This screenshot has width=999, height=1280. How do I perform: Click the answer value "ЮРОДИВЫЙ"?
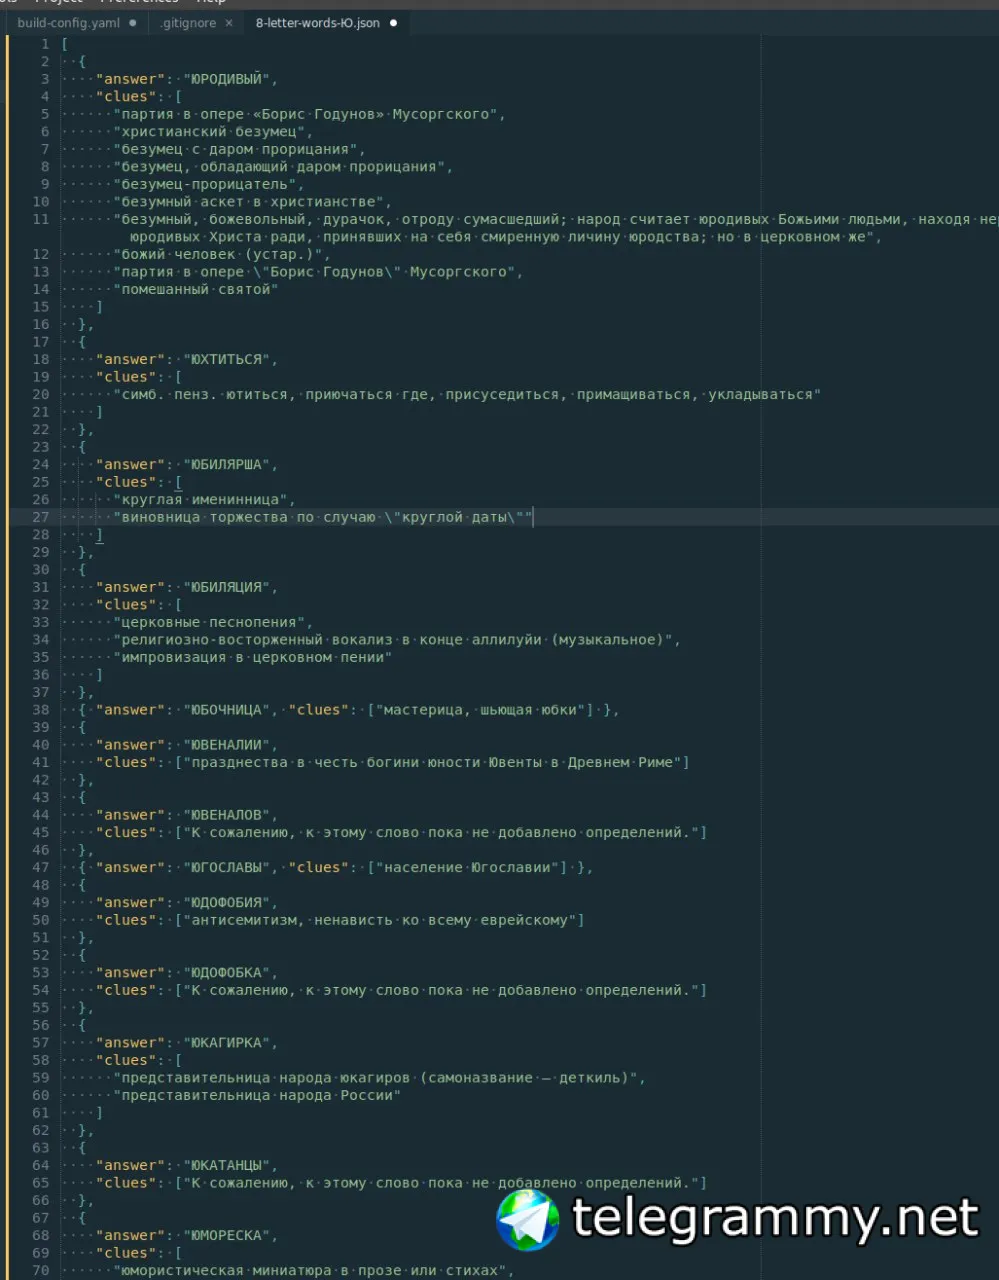pyautogui.click(x=226, y=79)
